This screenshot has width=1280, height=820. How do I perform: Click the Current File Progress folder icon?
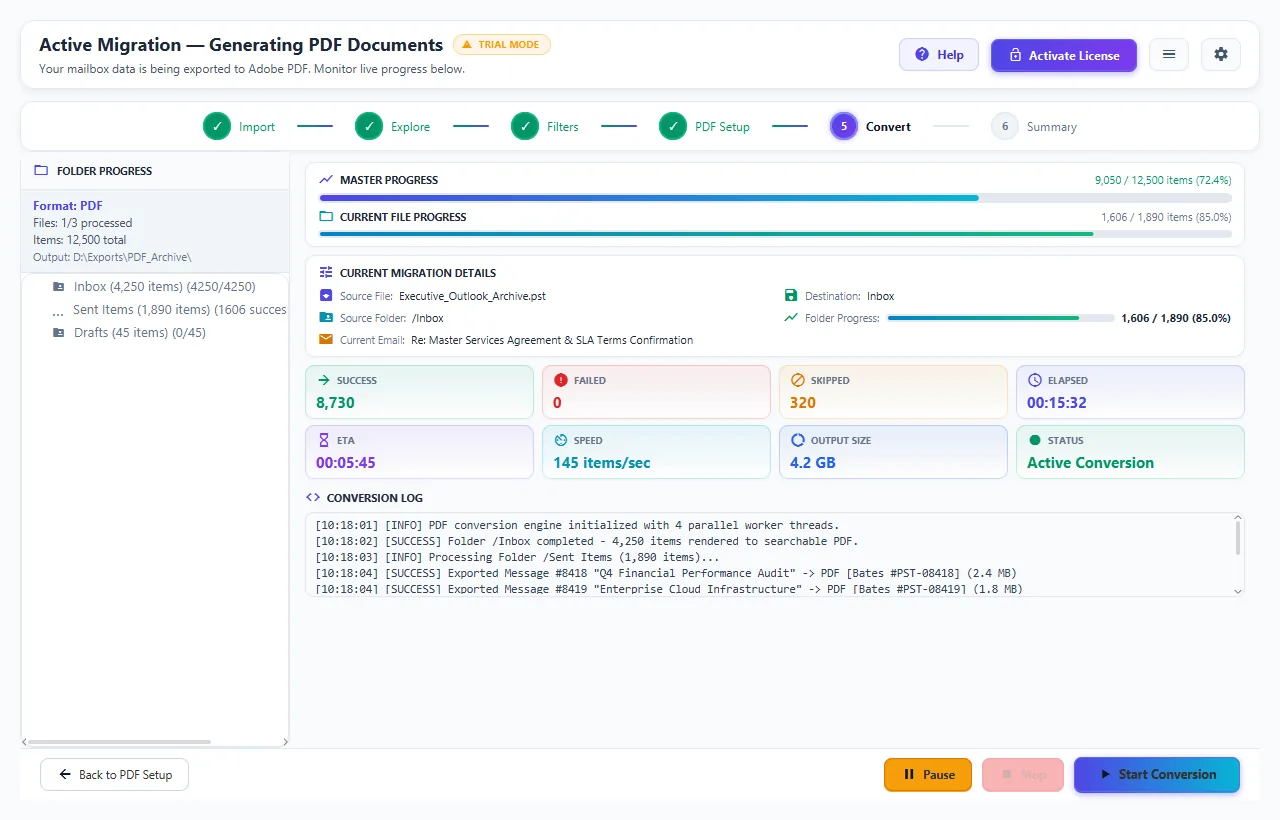tap(326, 217)
